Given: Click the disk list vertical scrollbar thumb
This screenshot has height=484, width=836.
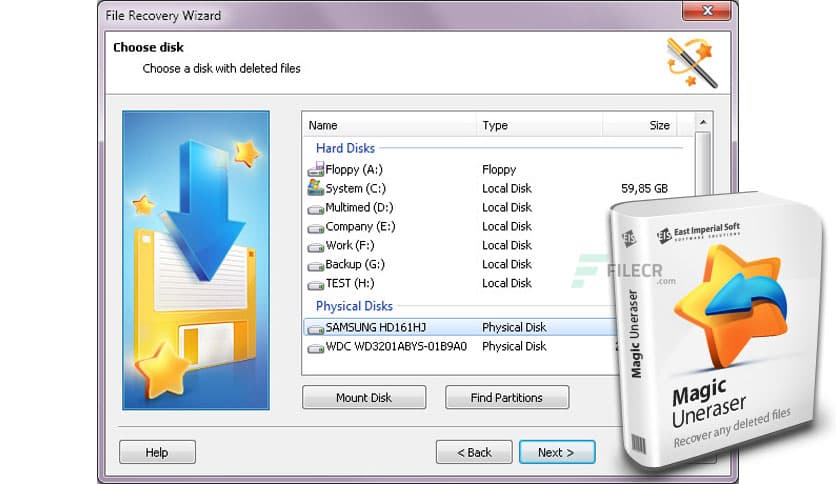Looking at the screenshot, I should 703,164.
